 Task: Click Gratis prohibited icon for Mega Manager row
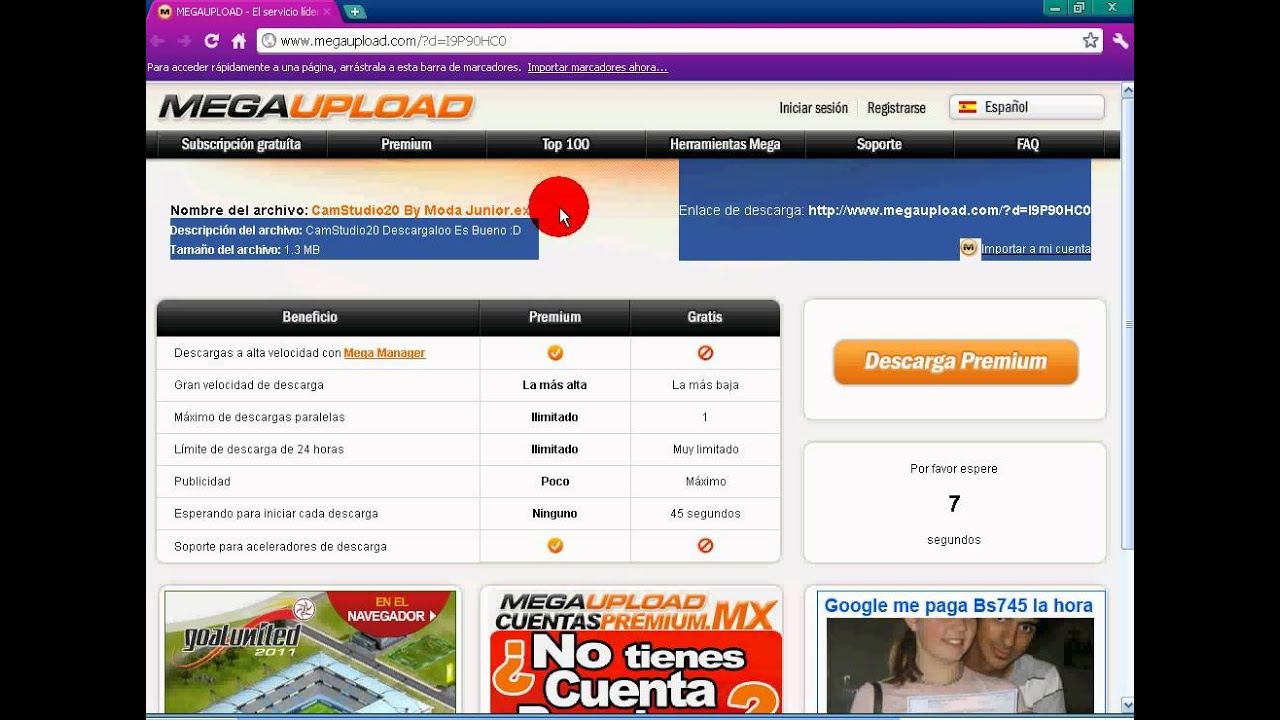point(705,353)
